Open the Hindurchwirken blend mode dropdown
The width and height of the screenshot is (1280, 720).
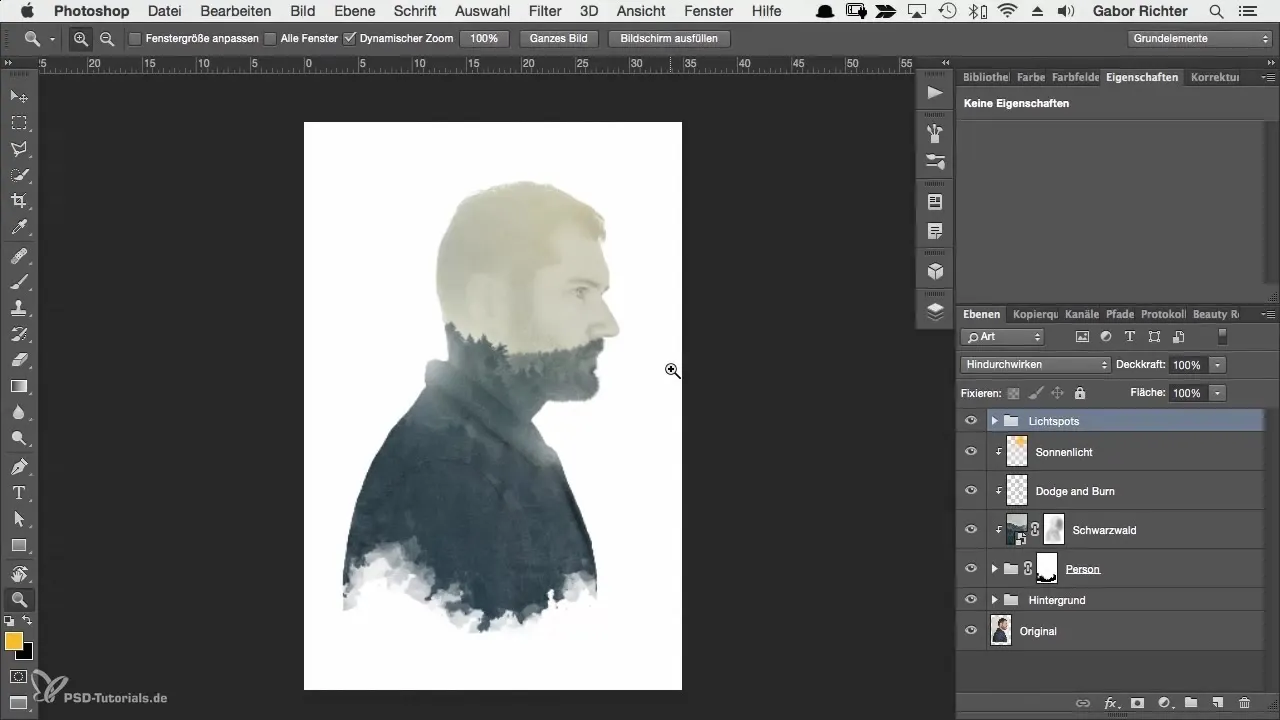[x=1035, y=365]
